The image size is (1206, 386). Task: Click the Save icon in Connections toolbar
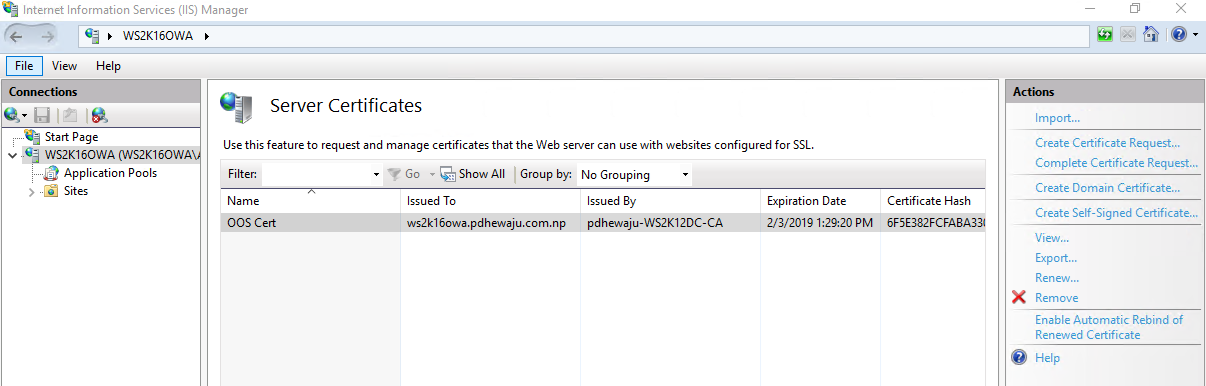pos(42,115)
